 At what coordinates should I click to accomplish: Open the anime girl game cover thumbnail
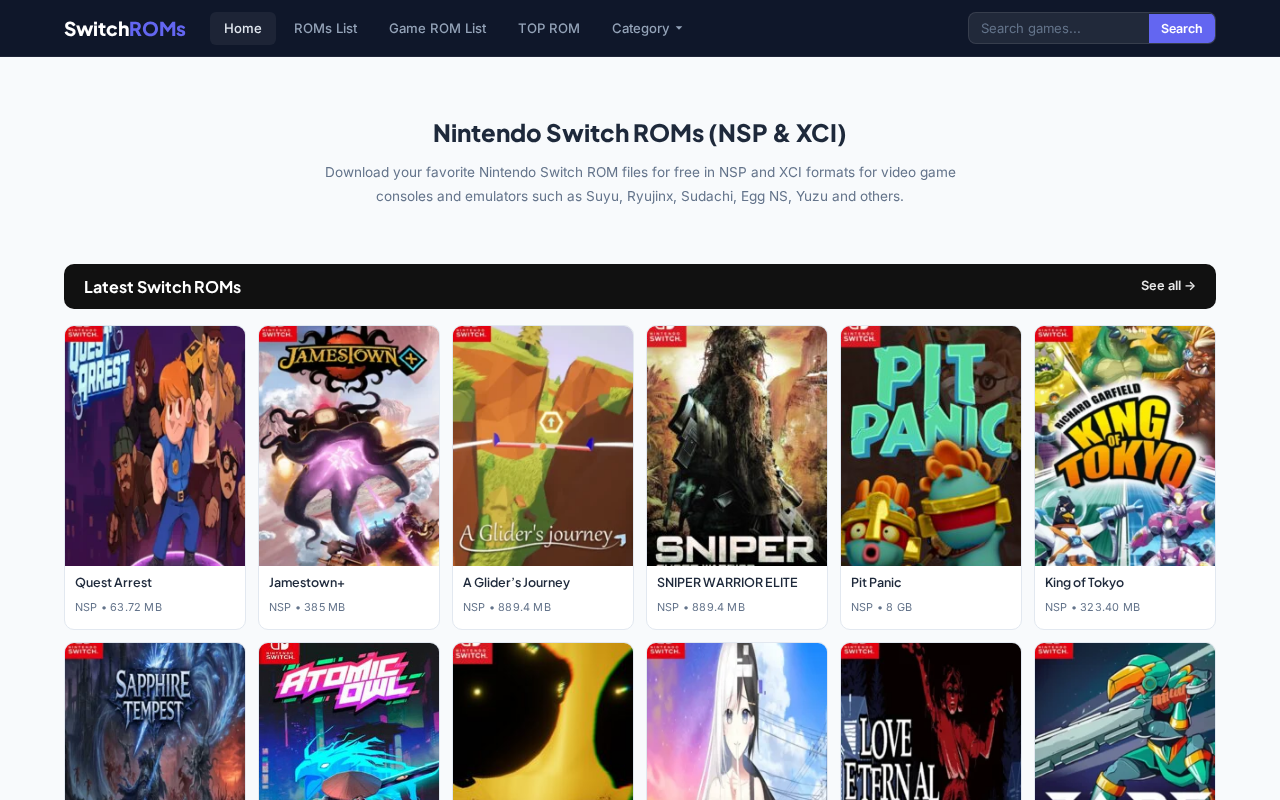tap(737, 721)
